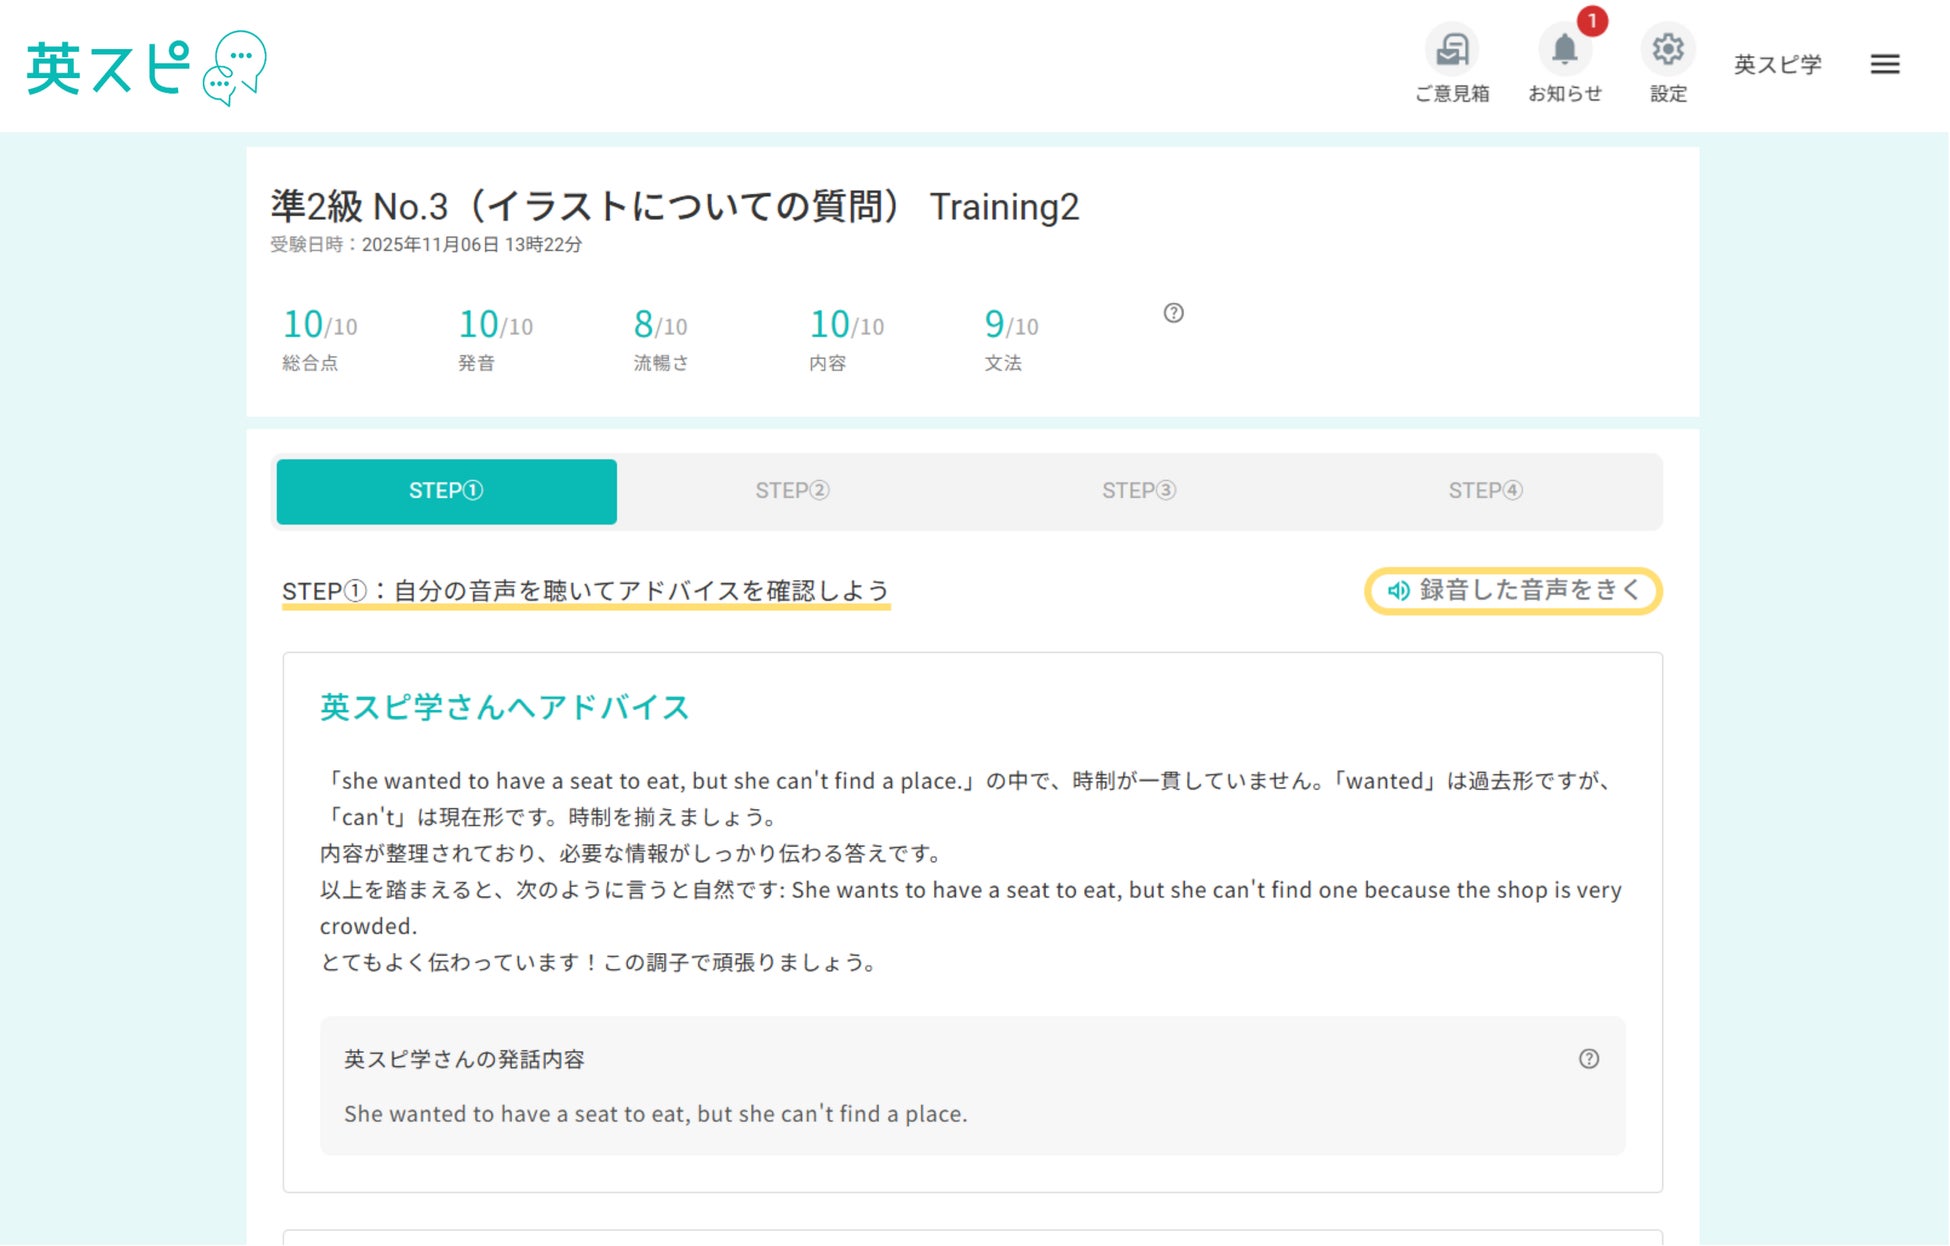
Task: Click the 流暢さ 8/10 score
Action: 660,325
